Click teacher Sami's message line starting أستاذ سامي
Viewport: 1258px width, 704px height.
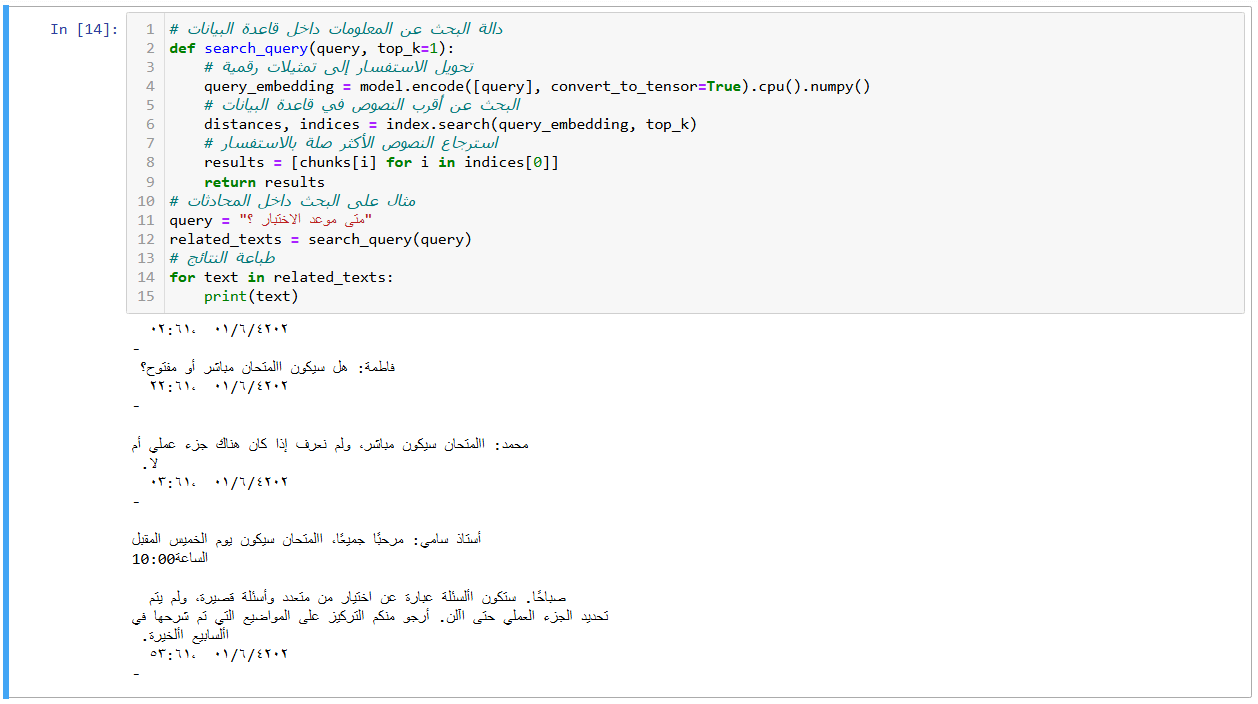306,539
